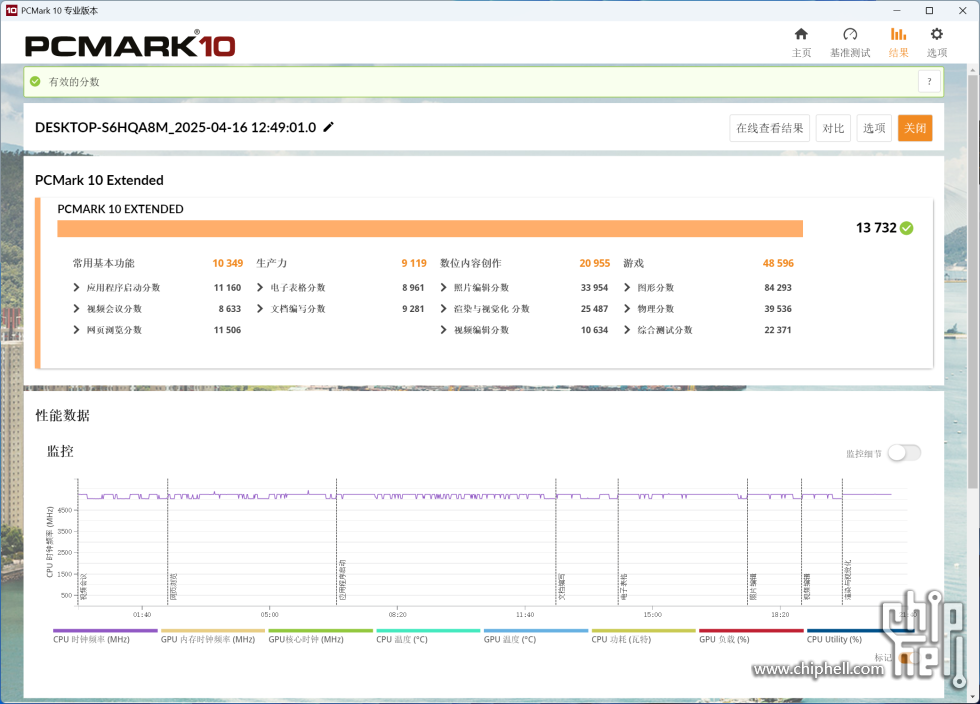The image size is (980, 704).
Task: Click the 对比 compare button
Action: (x=833, y=128)
